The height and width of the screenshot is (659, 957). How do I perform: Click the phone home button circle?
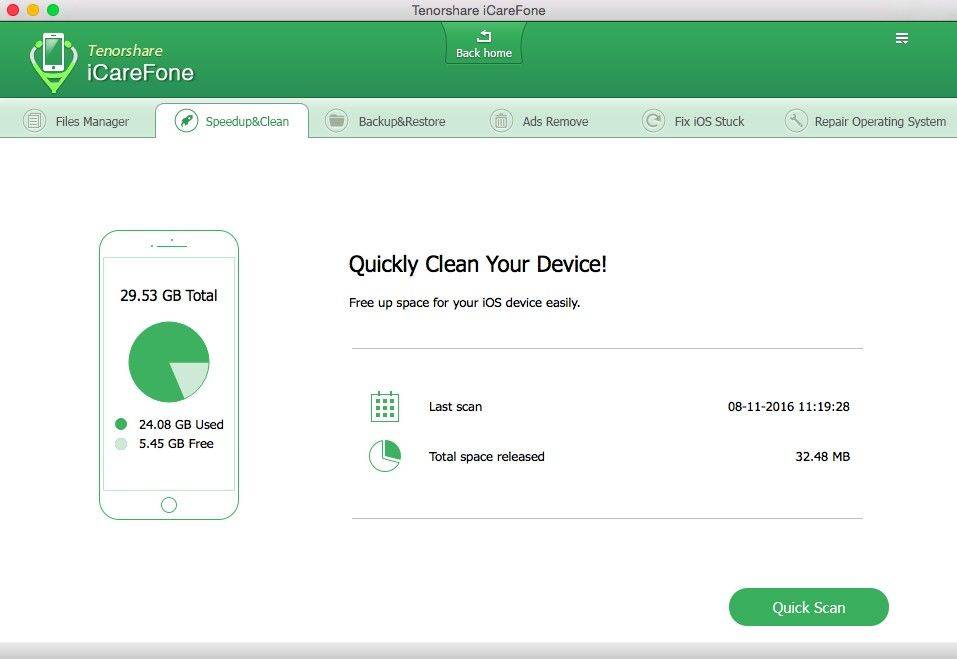click(169, 505)
